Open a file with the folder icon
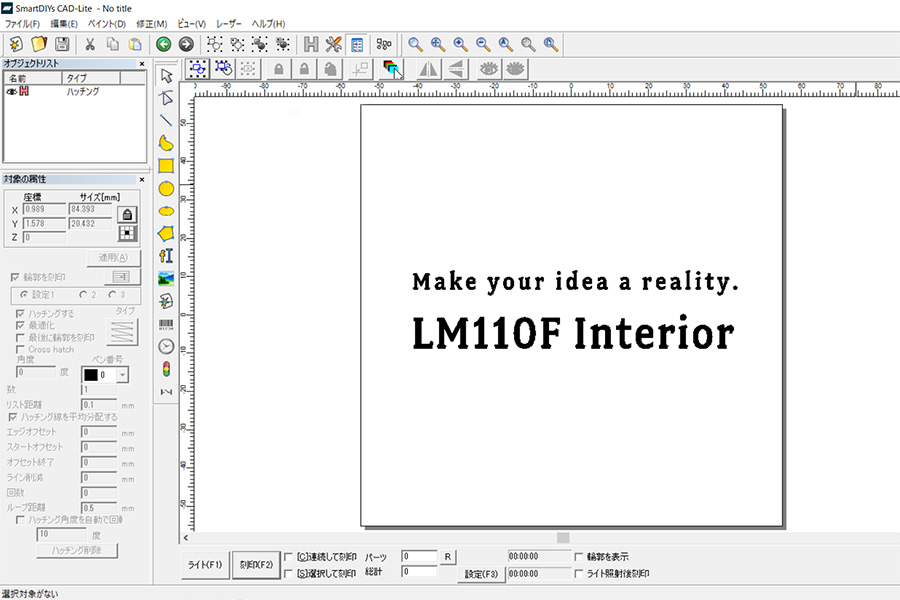The image size is (900, 600). coord(40,44)
